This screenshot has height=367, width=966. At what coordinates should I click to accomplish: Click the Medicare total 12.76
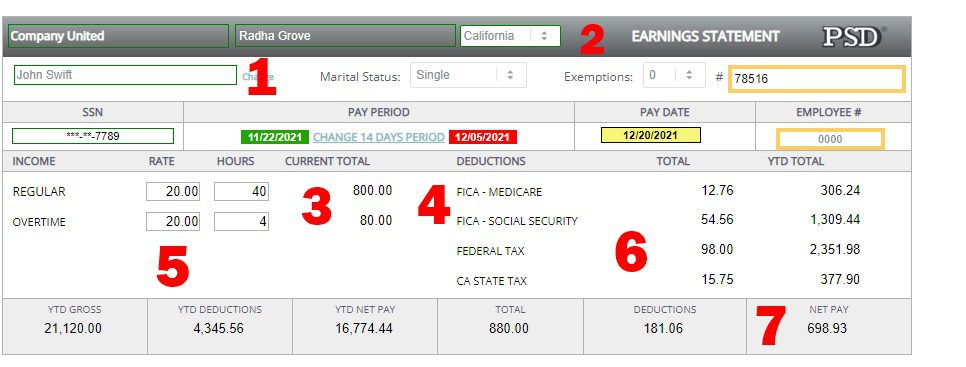pyautogui.click(x=717, y=190)
